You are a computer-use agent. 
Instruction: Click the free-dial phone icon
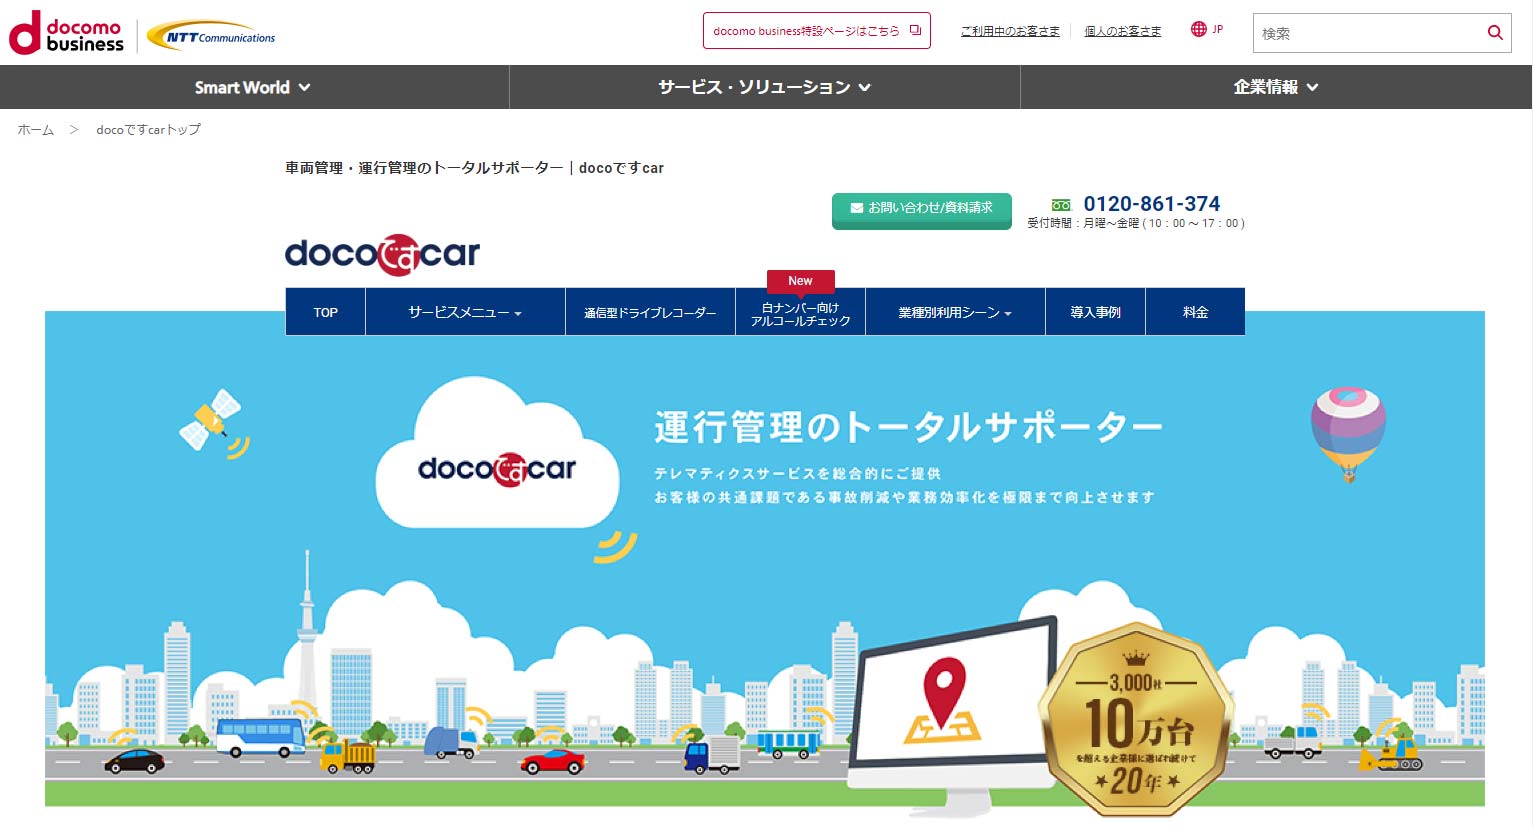[1061, 205]
